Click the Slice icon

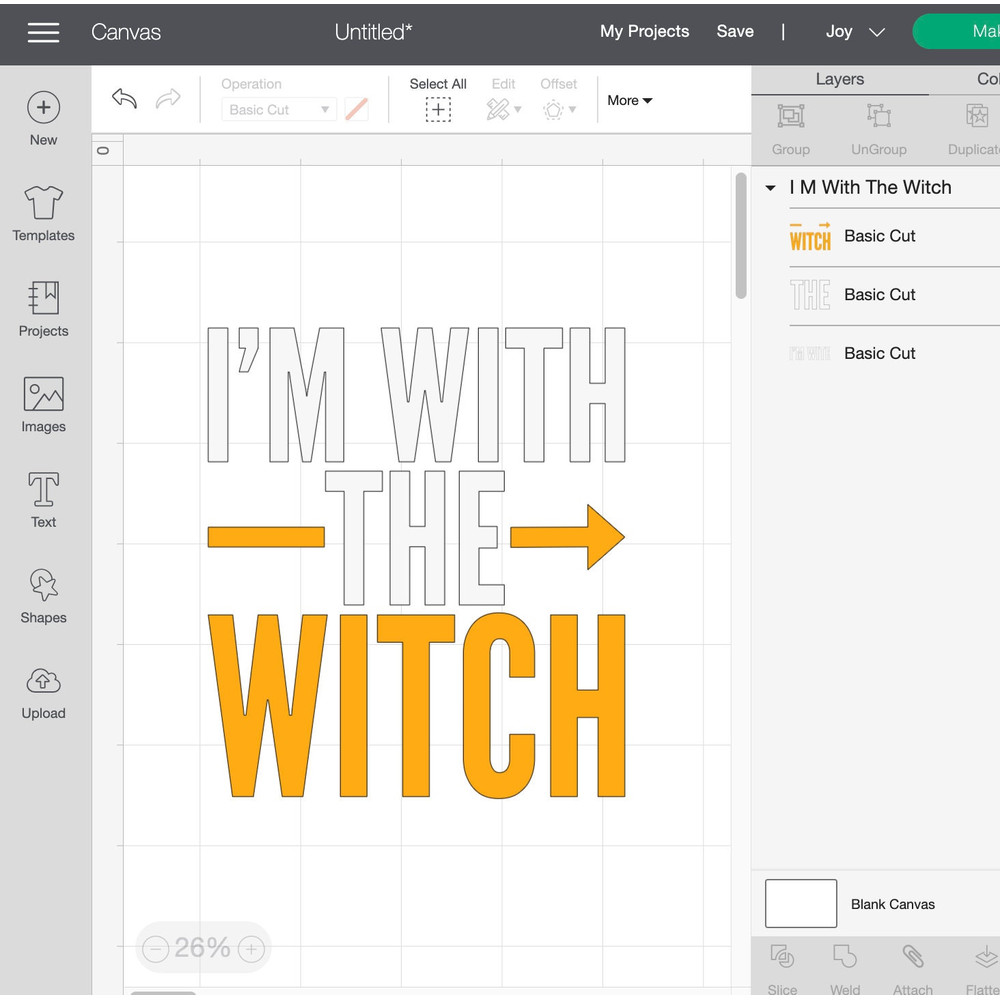[x=782, y=963]
